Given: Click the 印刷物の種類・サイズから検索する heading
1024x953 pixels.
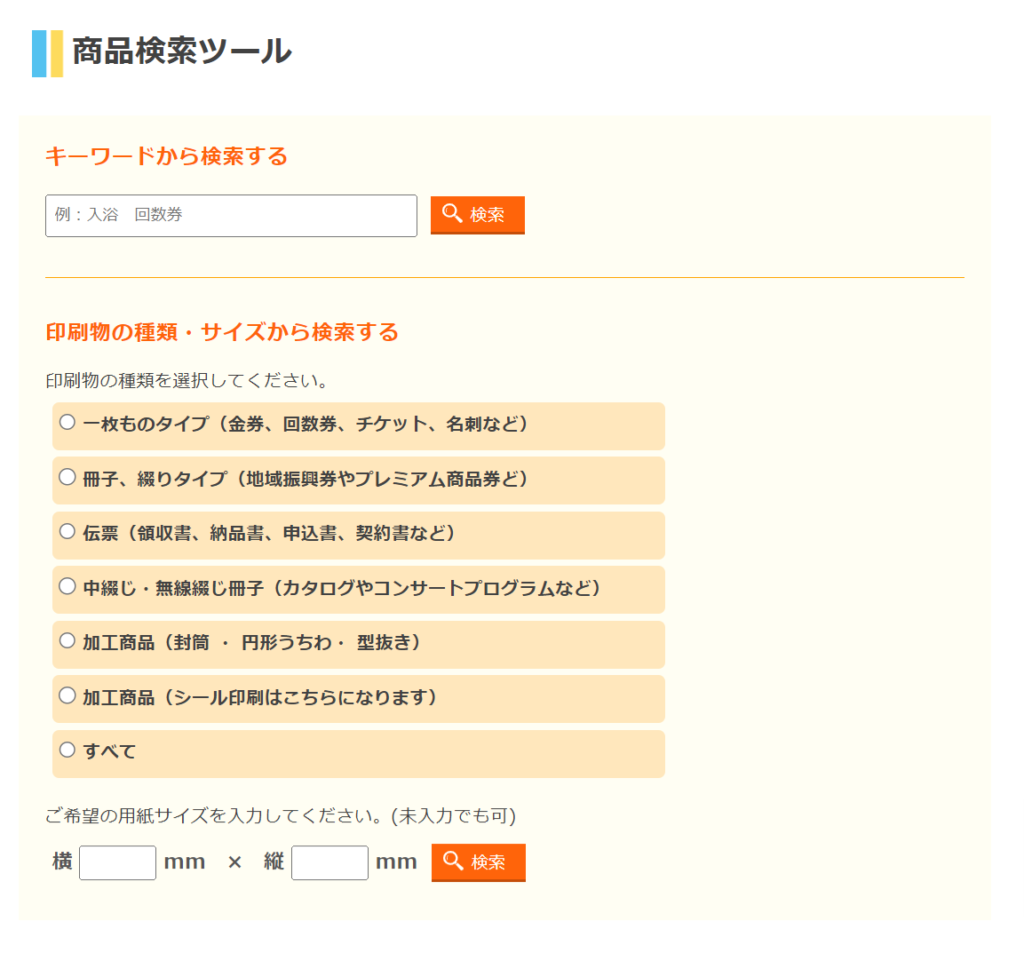Looking at the screenshot, I should point(222,332).
